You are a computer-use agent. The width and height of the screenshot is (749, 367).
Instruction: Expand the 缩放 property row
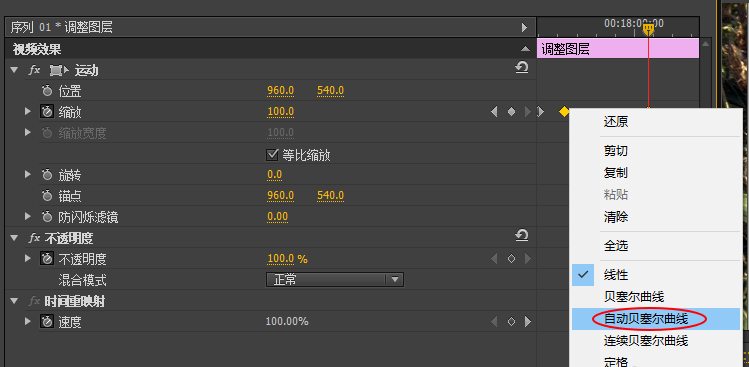pos(28,112)
